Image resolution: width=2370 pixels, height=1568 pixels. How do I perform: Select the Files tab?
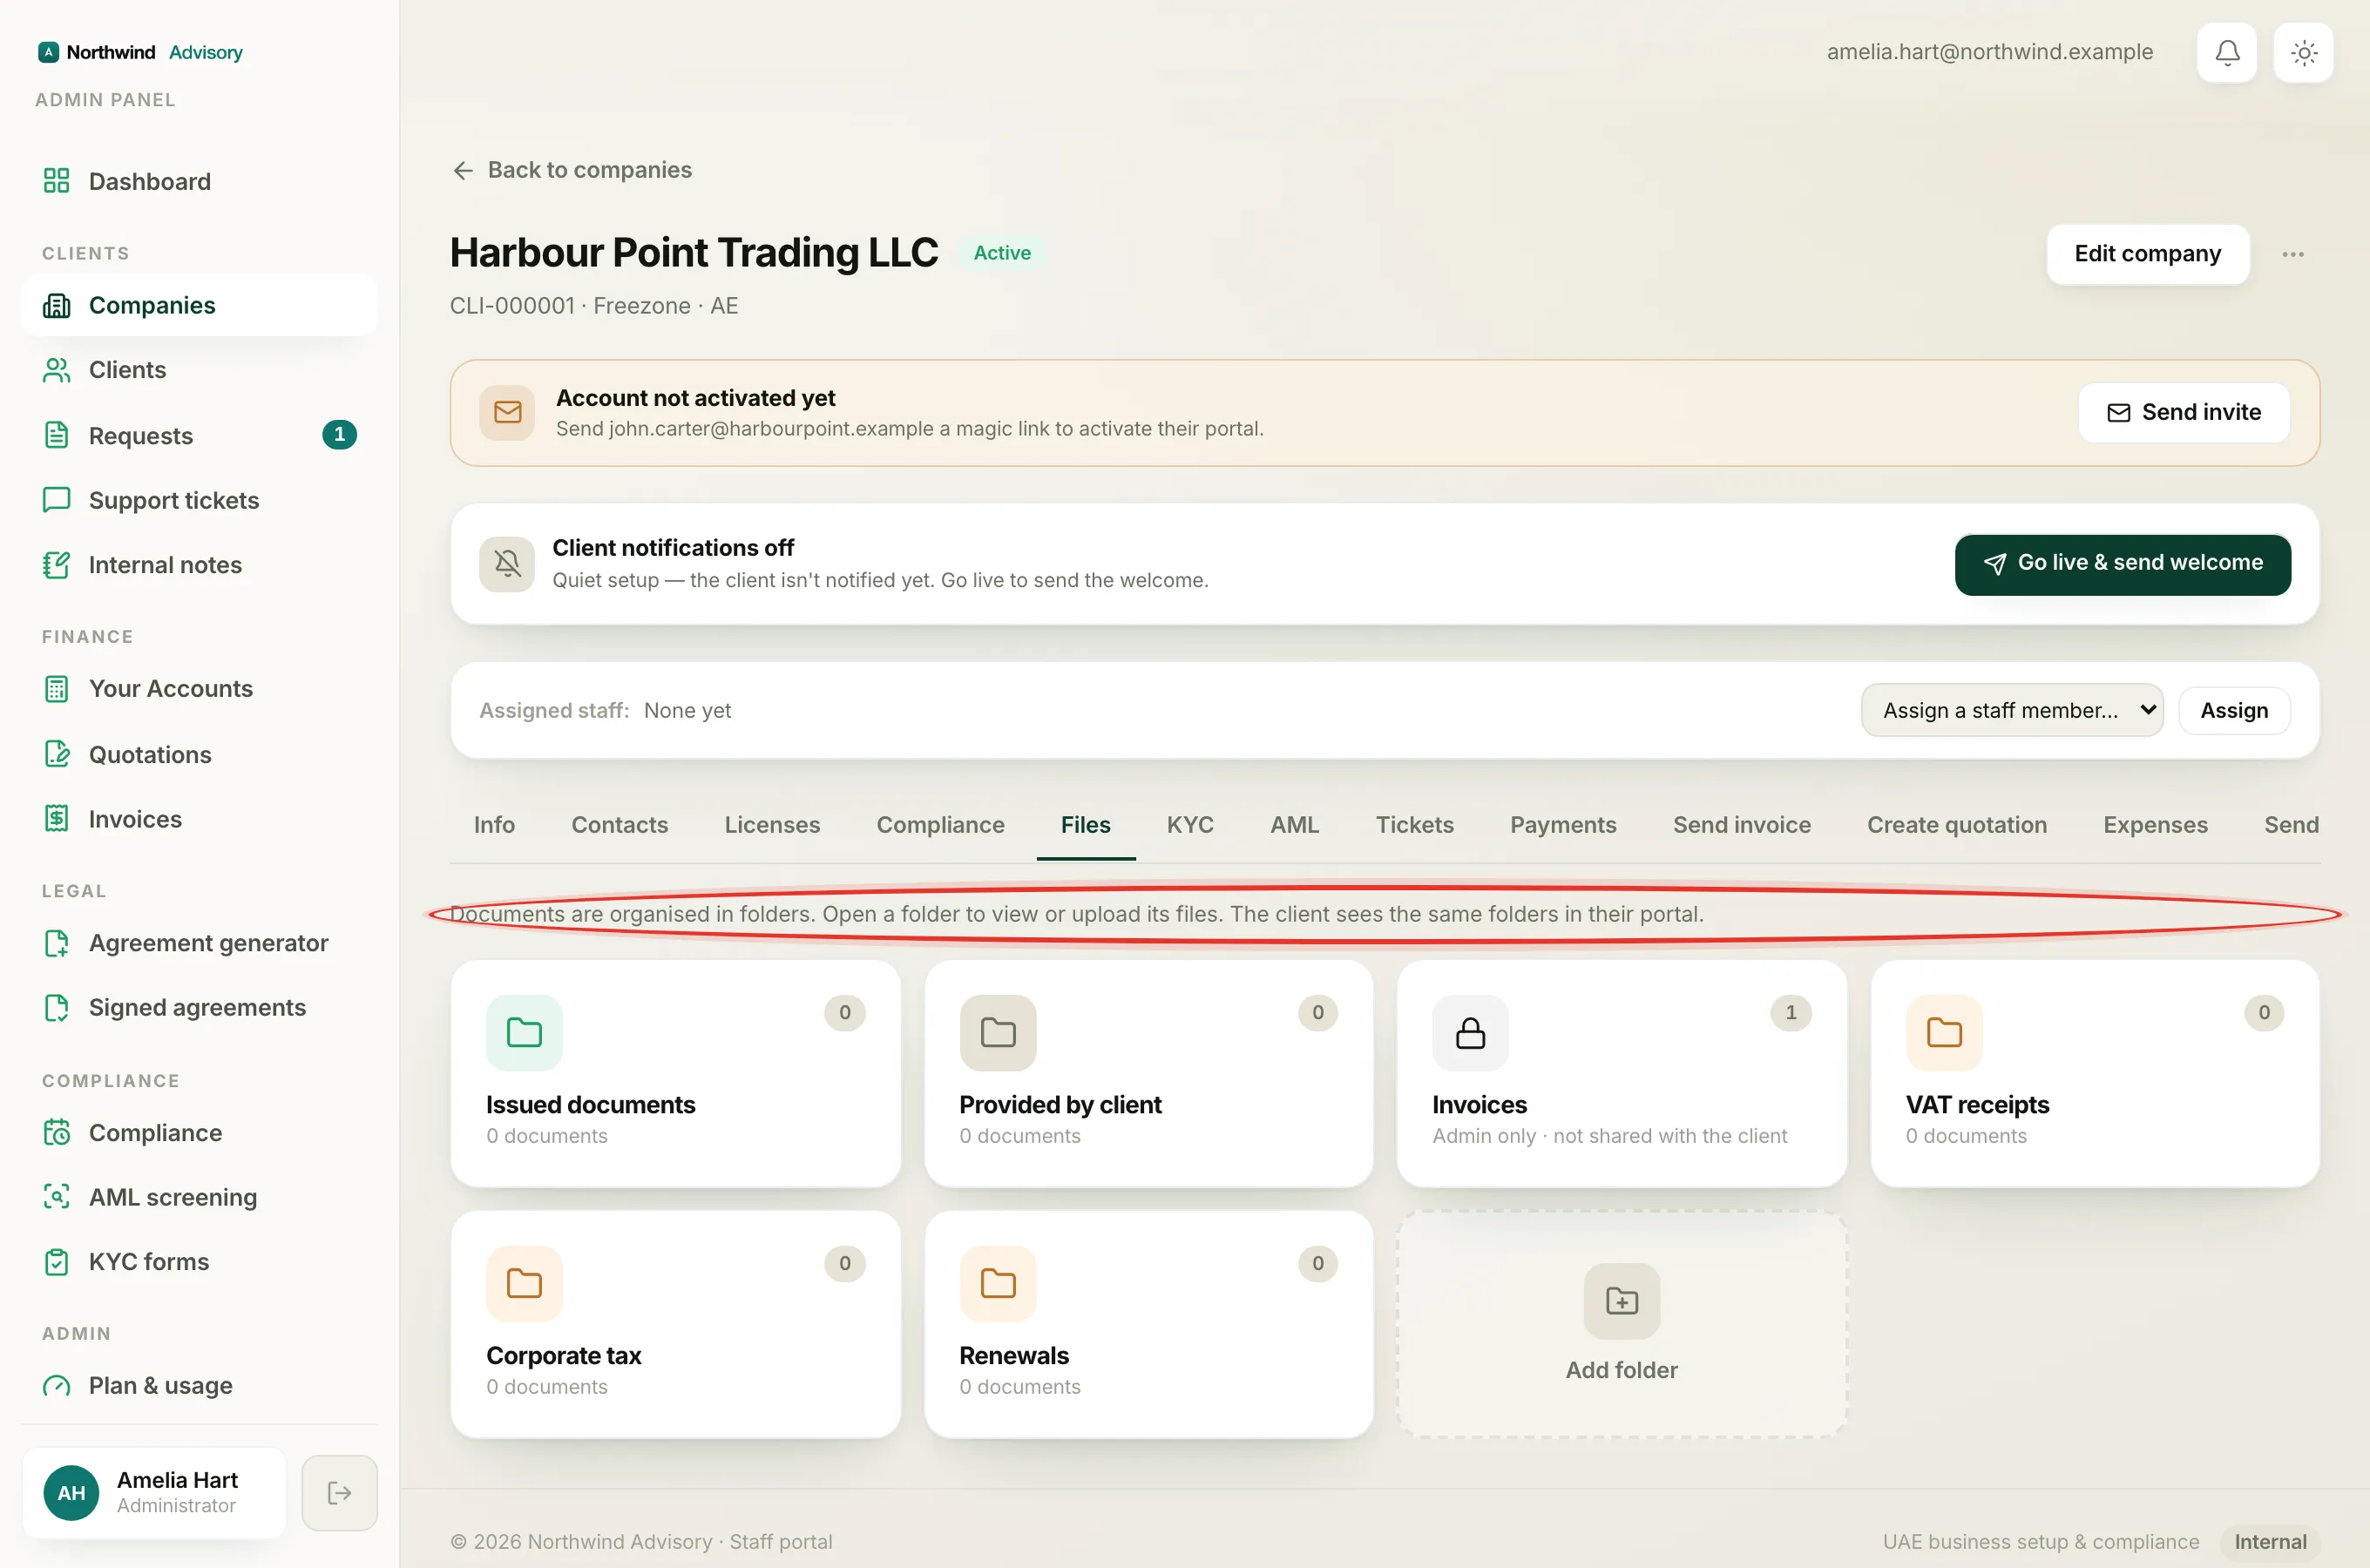(1085, 825)
